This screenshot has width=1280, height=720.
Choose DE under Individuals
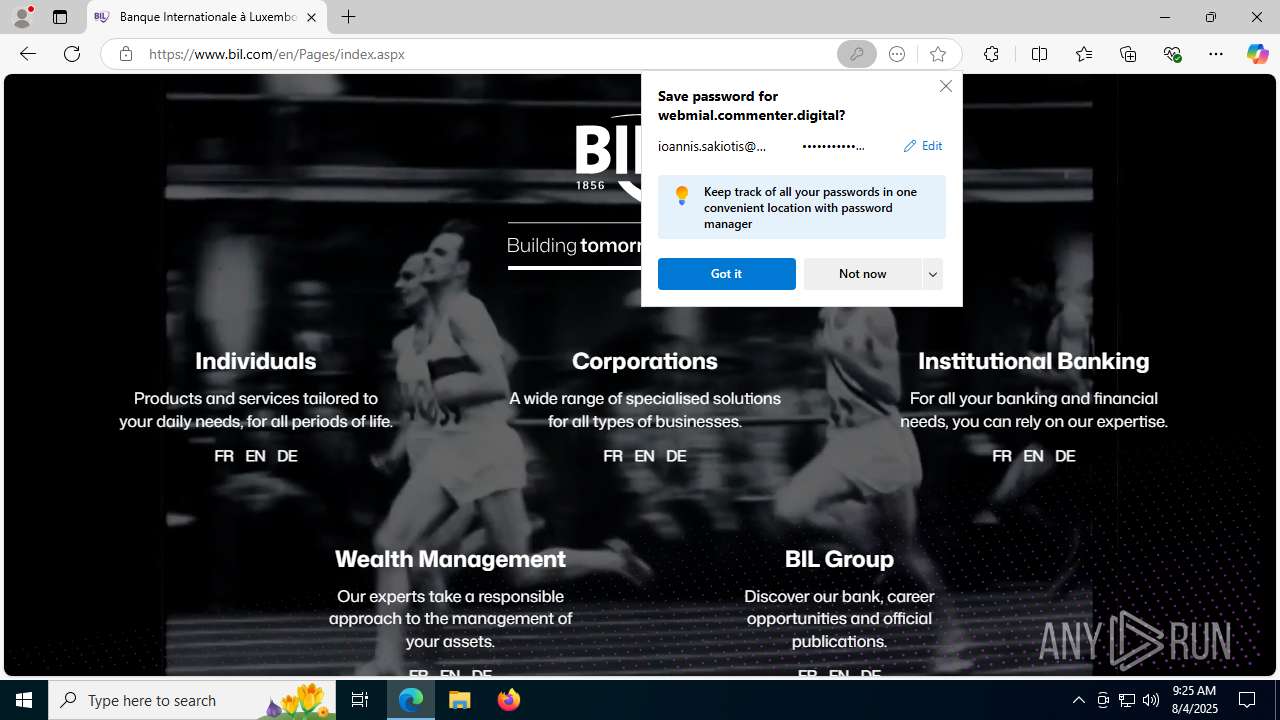(287, 456)
